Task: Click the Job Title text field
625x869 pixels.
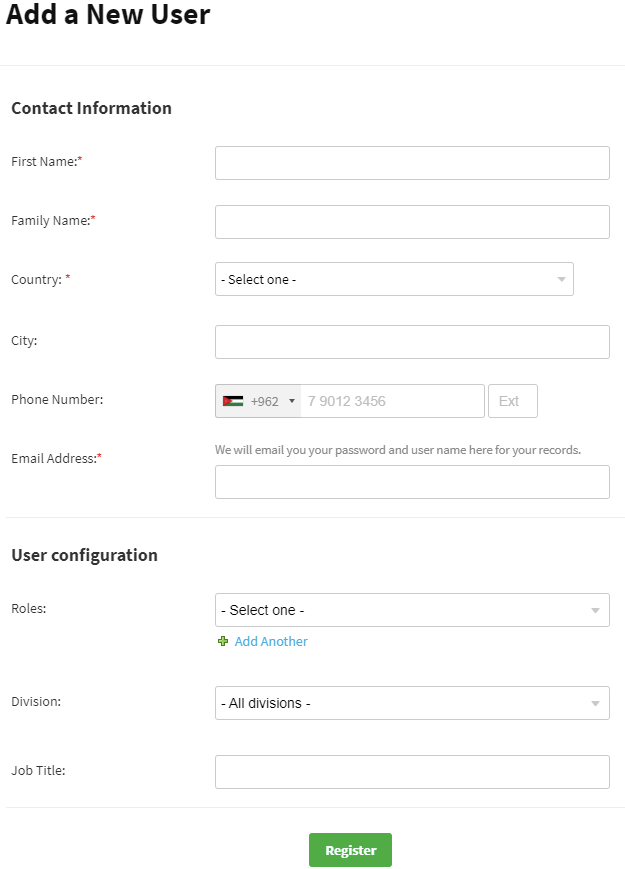Action: tap(412, 772)
